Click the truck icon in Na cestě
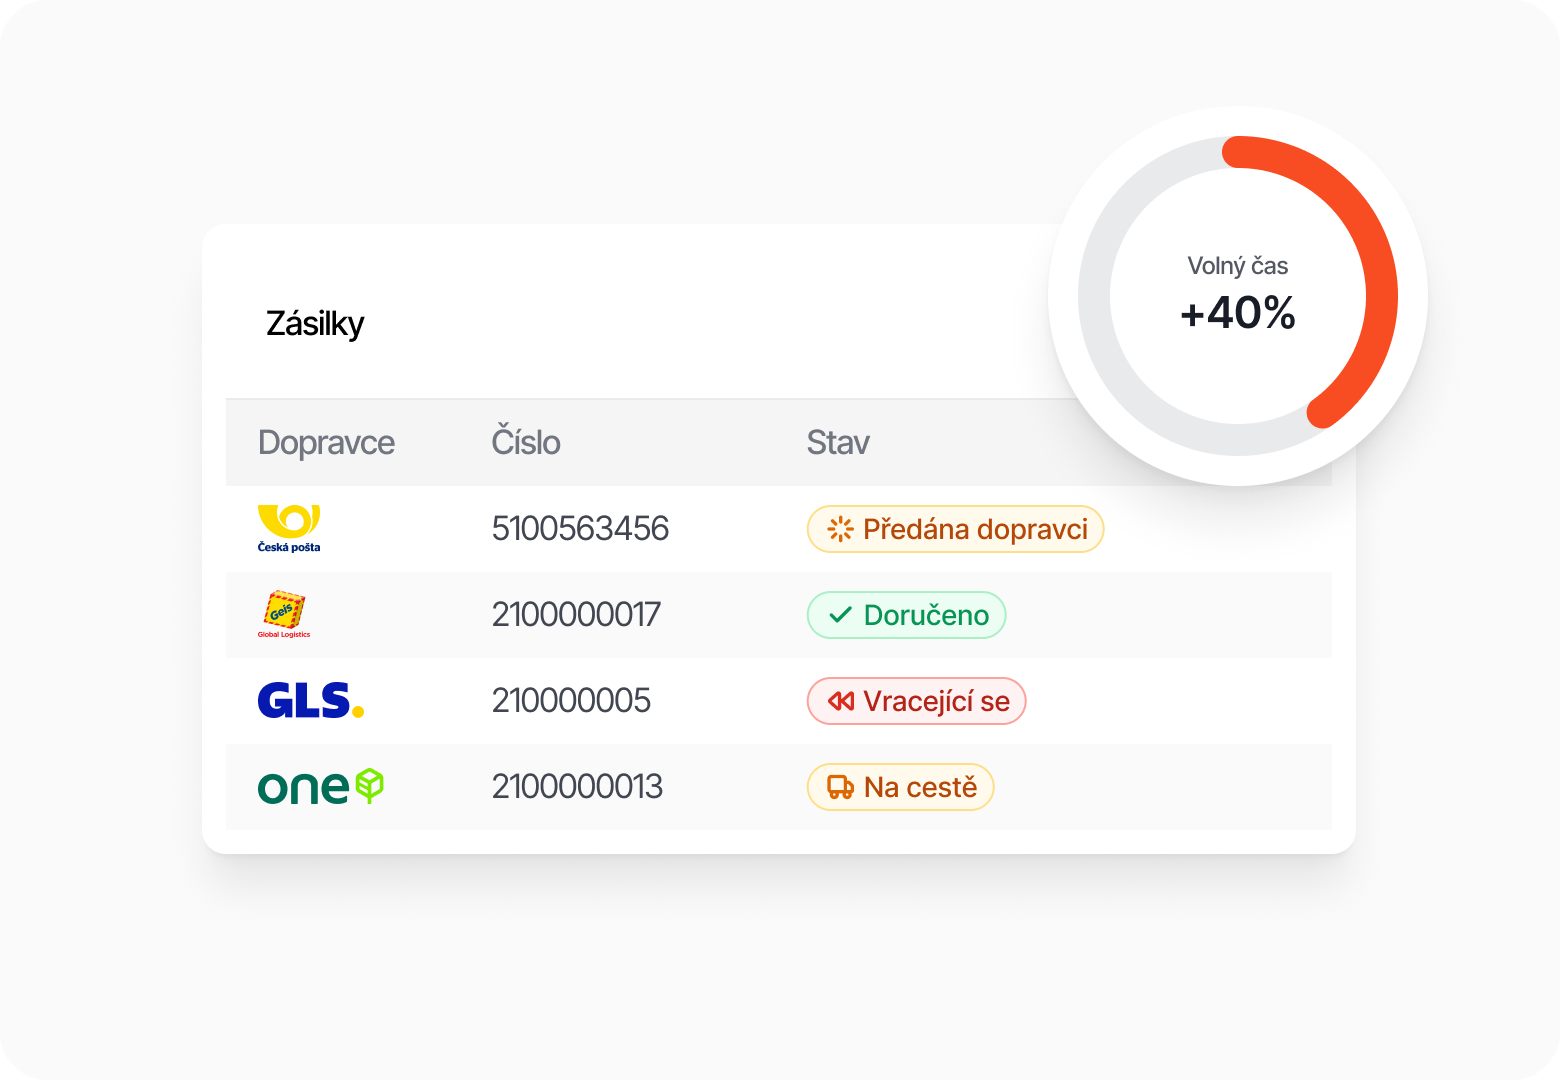 pos(840,787)
